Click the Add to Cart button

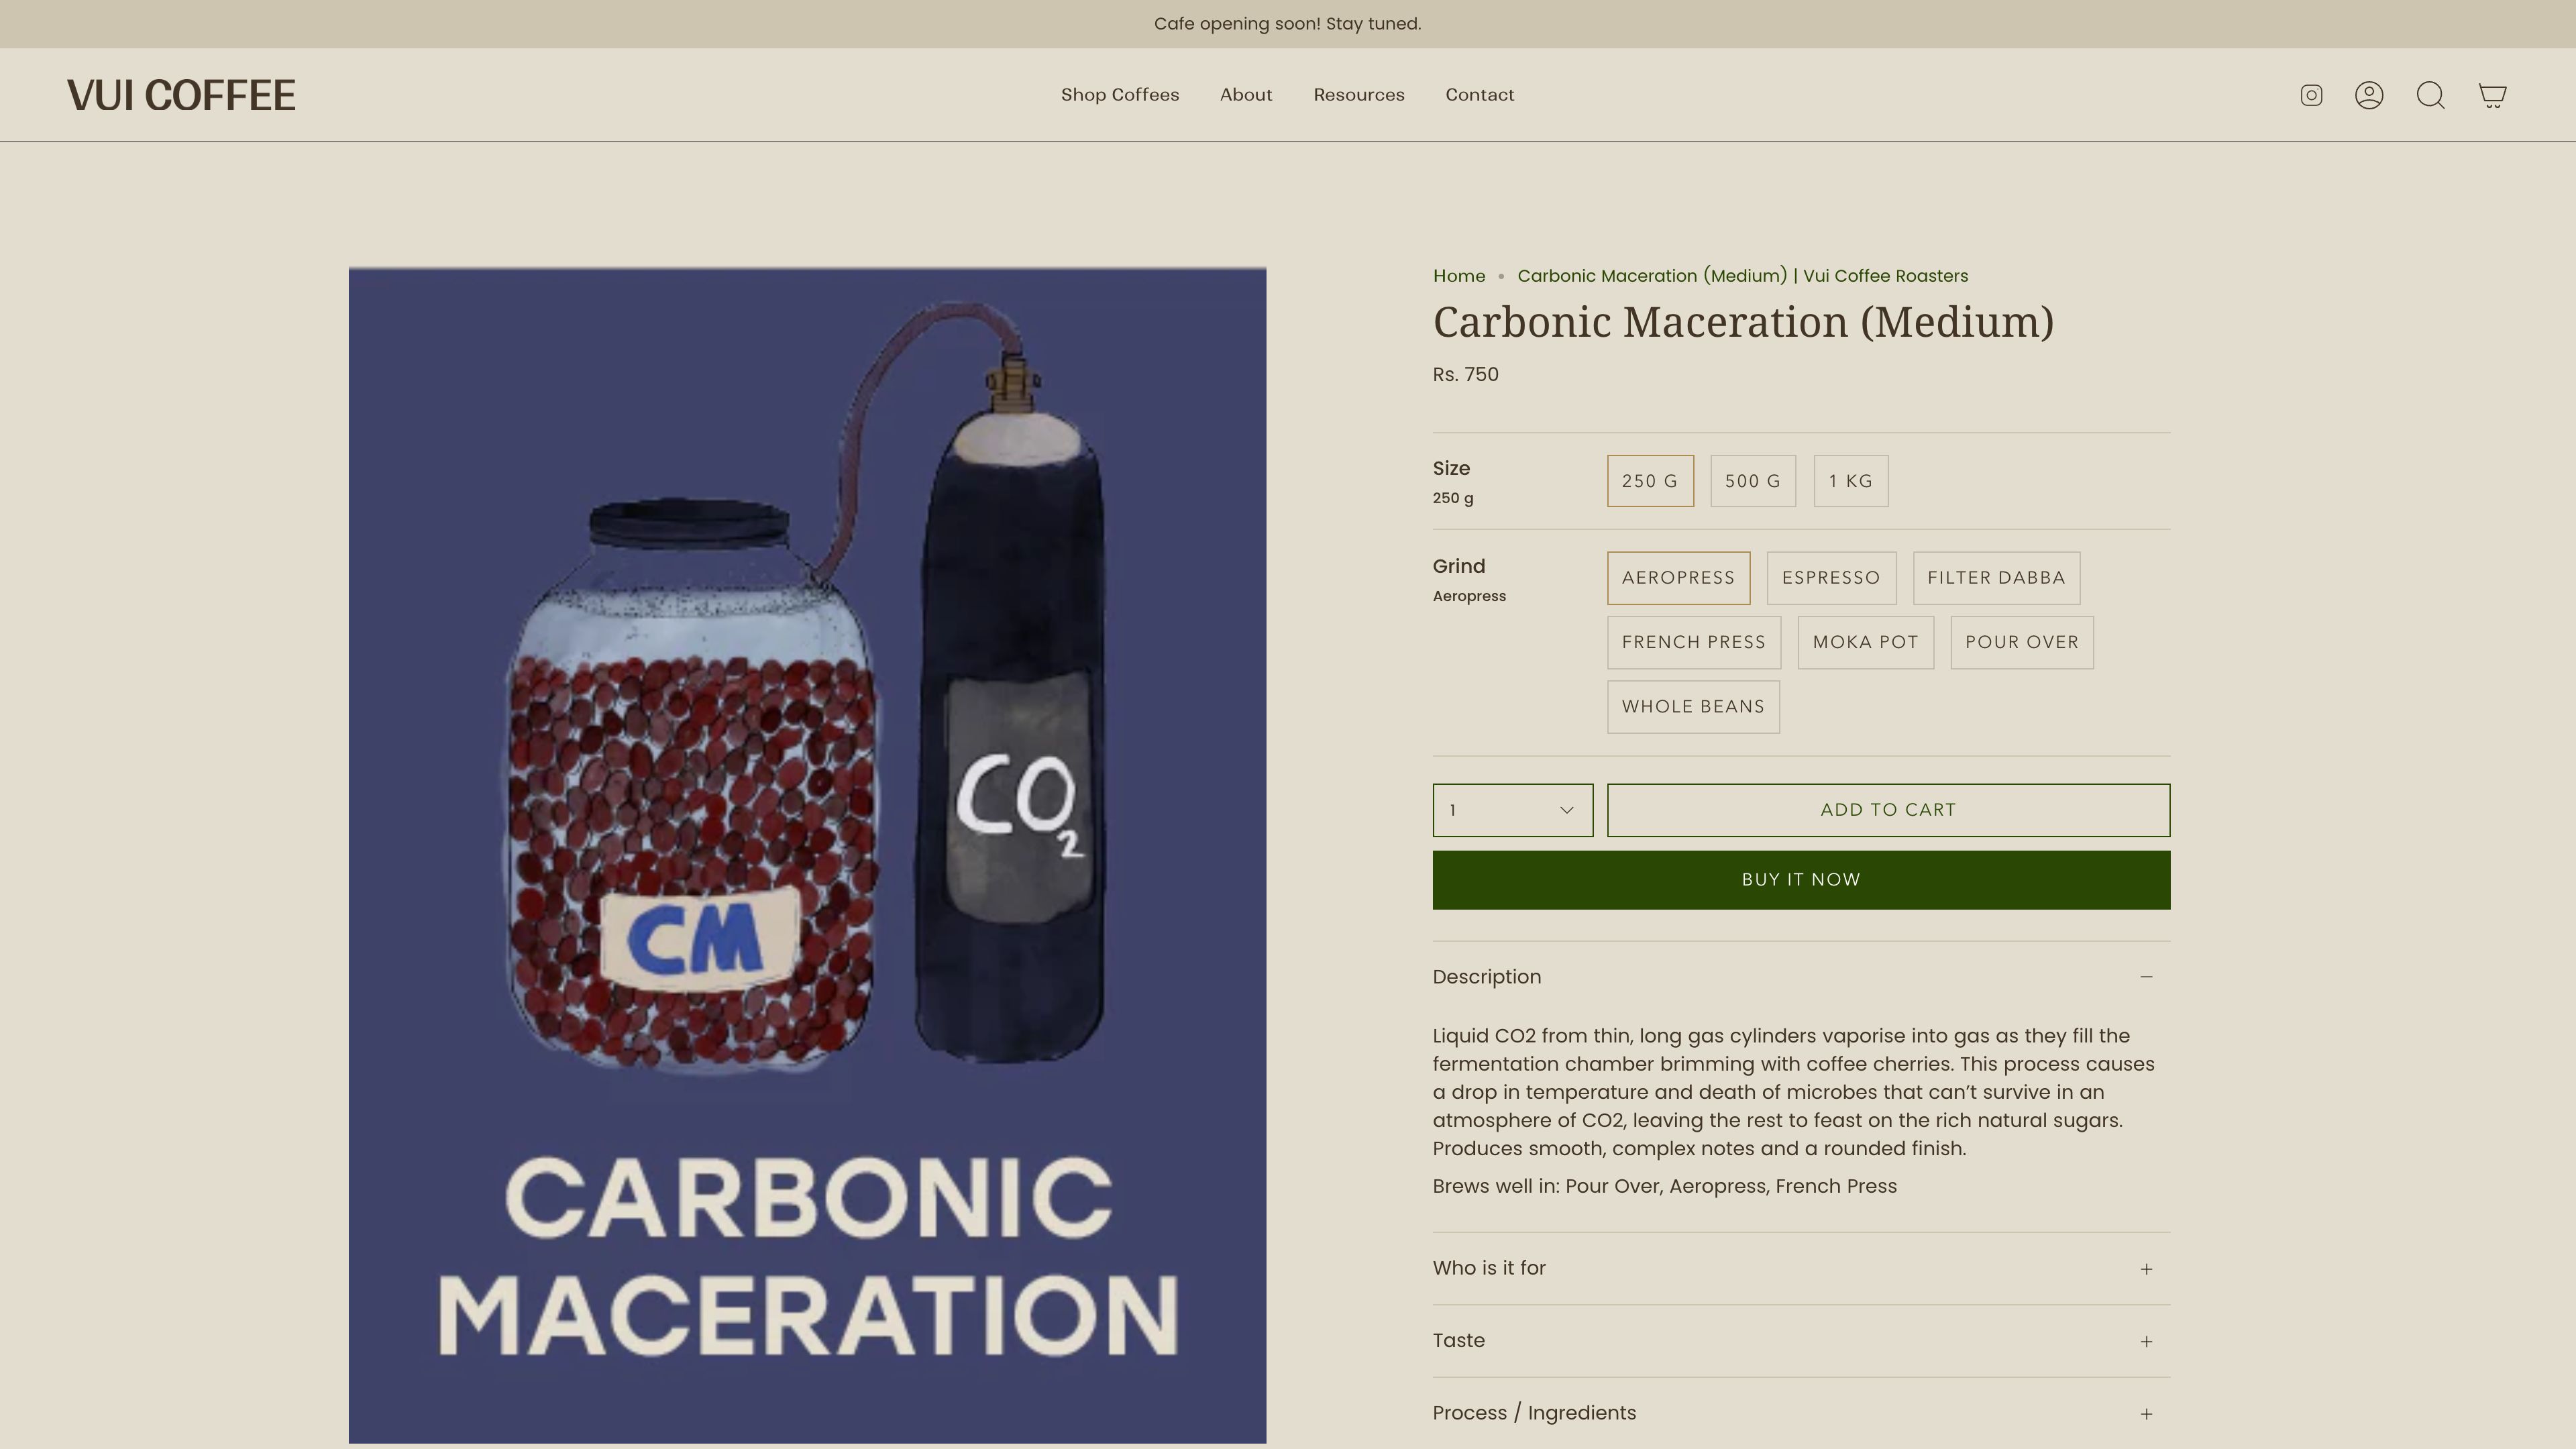[1887, 810]
